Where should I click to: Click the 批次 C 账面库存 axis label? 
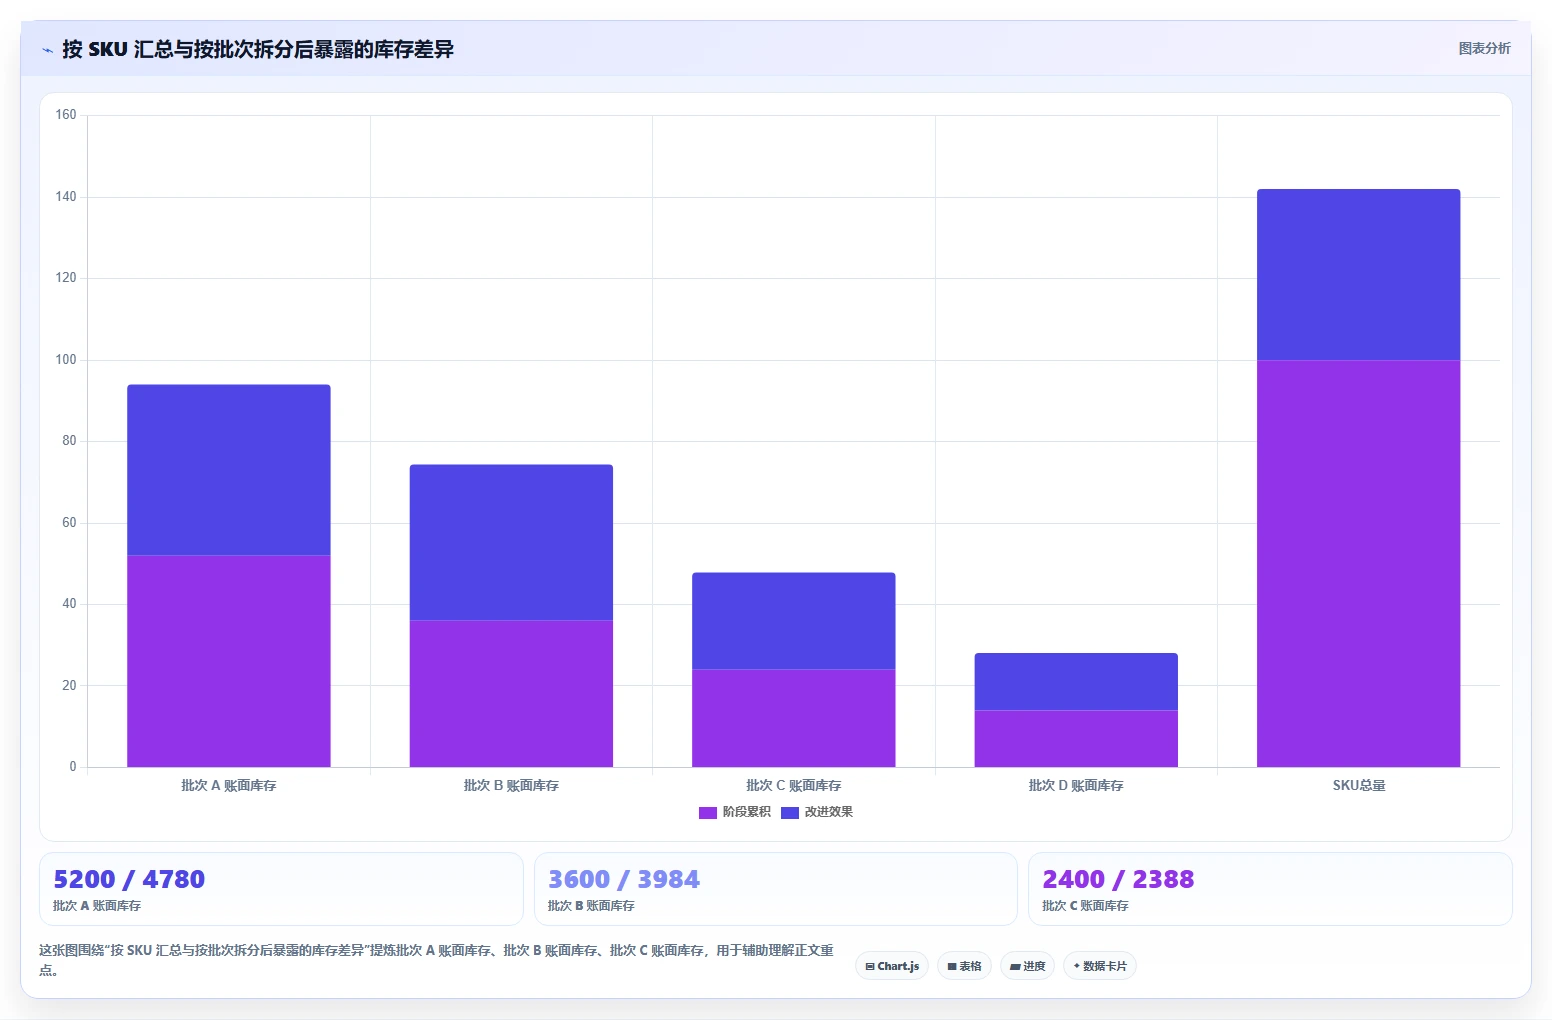coord(794,785)
